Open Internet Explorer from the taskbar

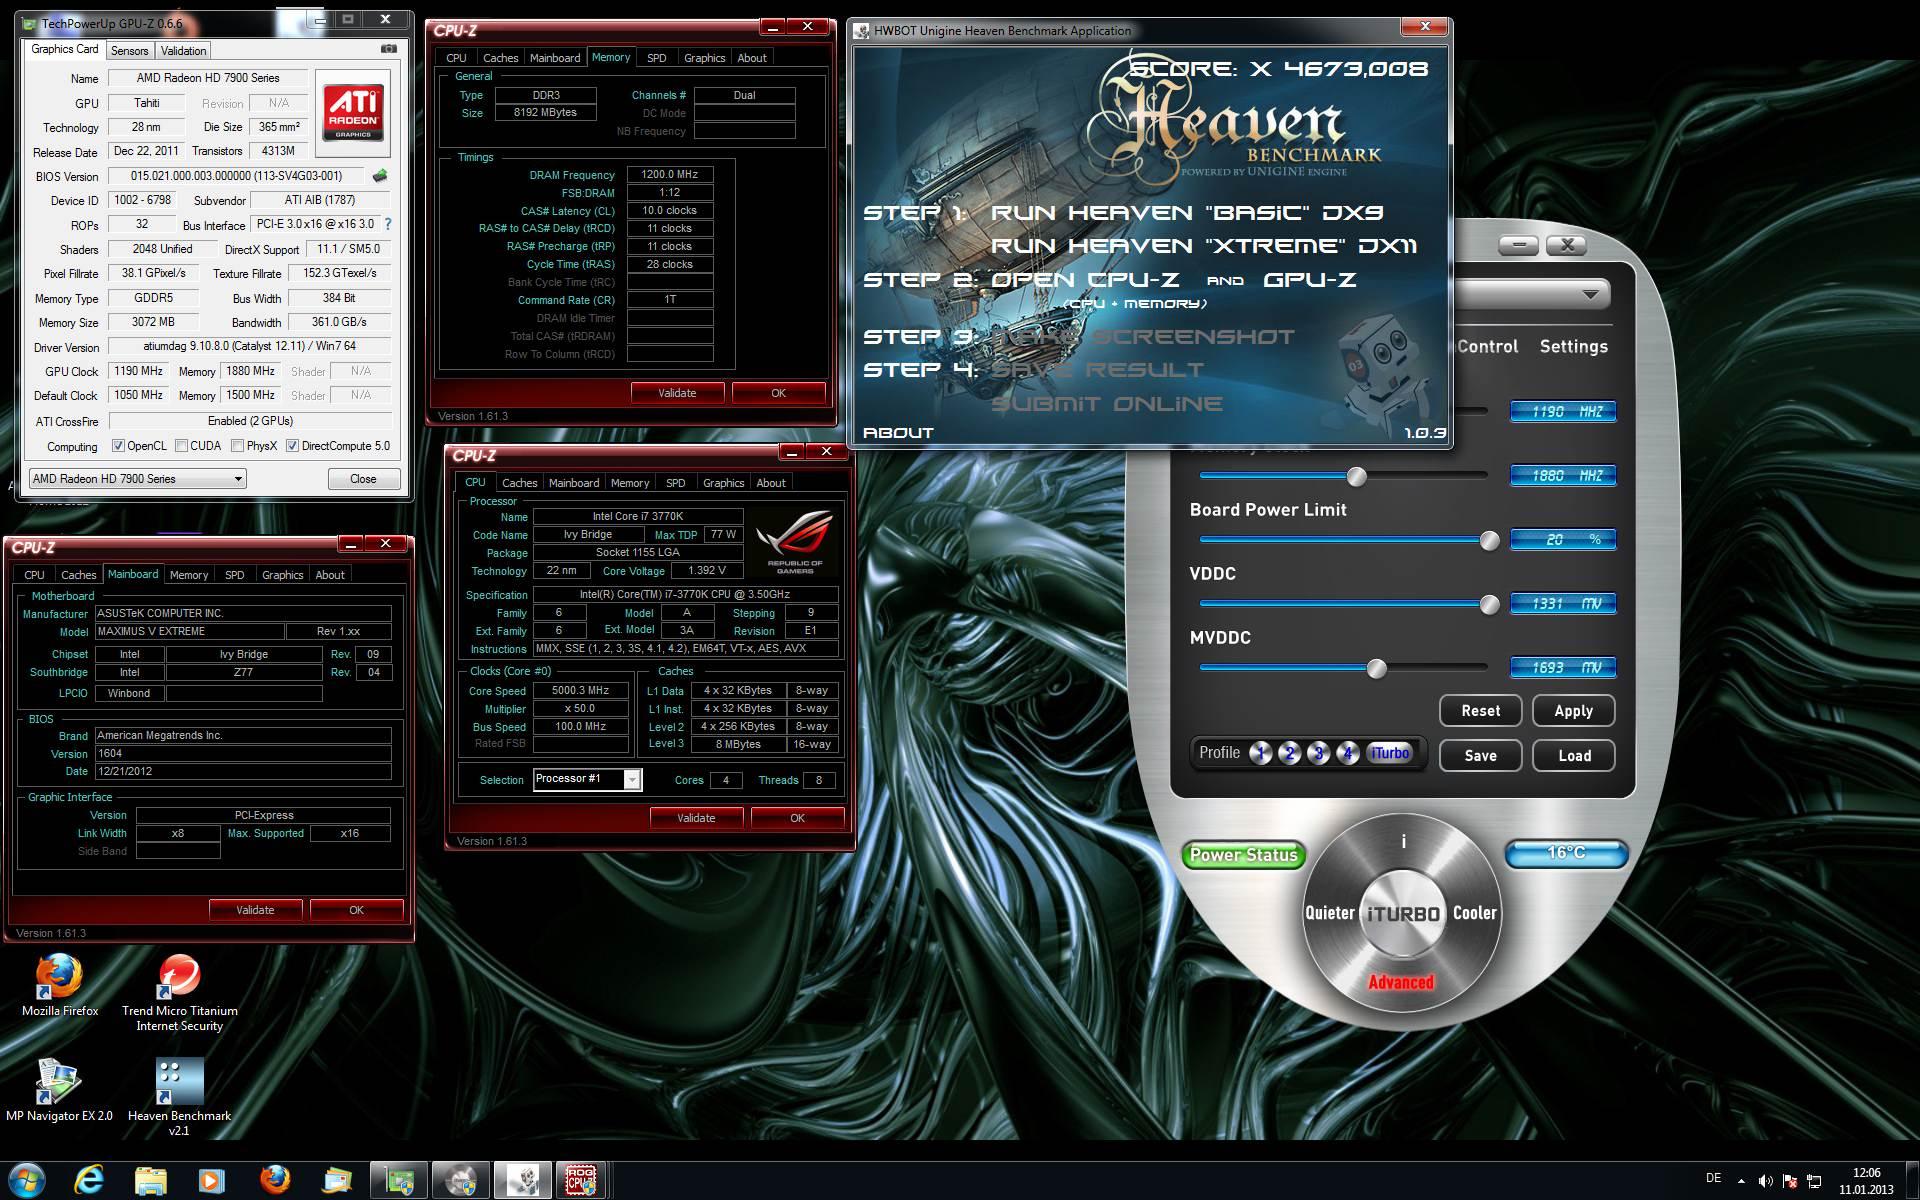coord(89,1181)
